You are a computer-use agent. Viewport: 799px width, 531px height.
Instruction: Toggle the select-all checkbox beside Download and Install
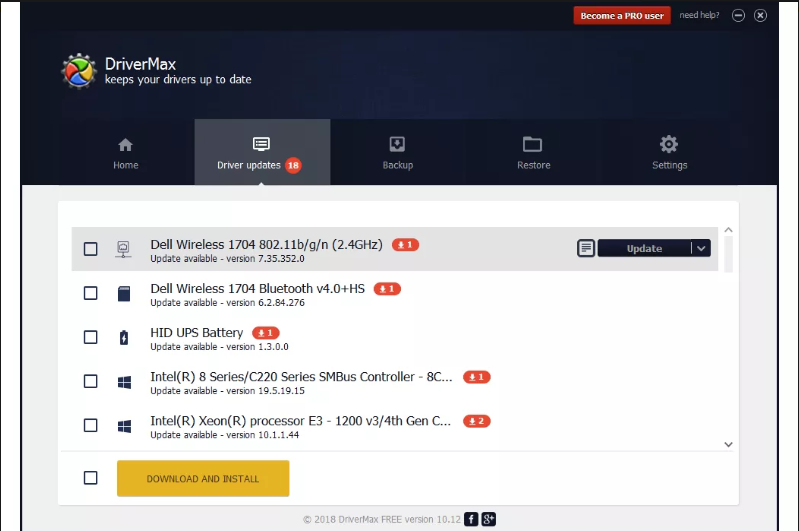[91, 477]
